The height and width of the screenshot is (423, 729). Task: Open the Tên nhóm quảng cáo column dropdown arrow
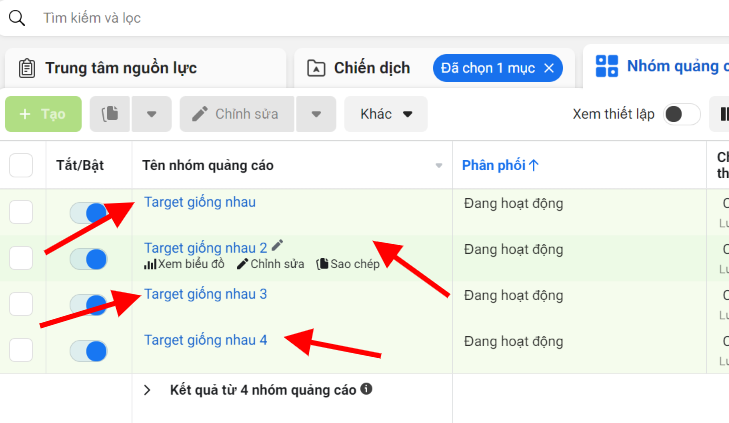[x=438, y=165]
